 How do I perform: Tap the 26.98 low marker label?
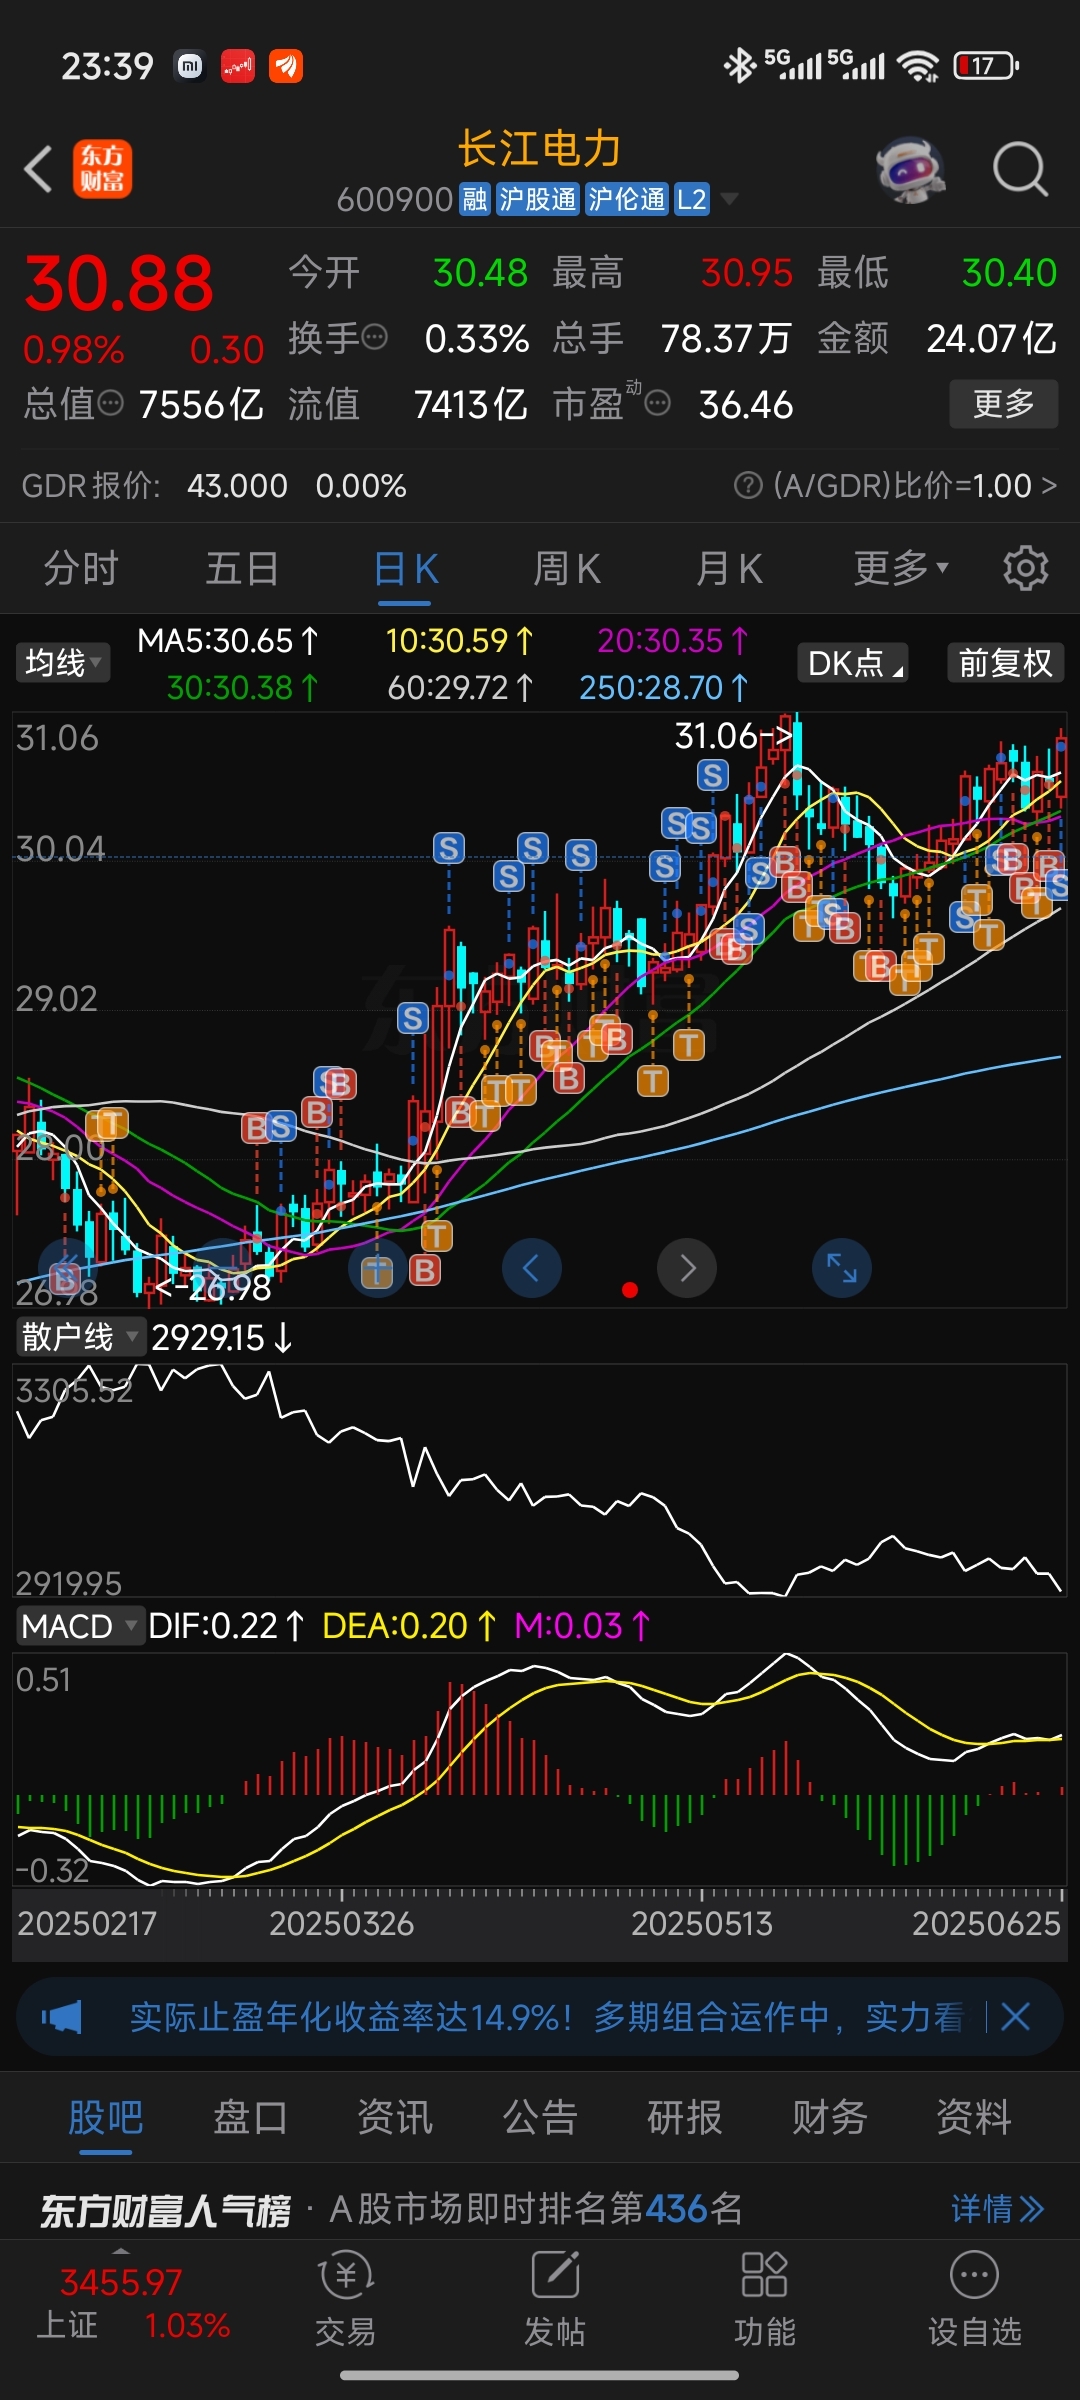(x=213, y=1287)
